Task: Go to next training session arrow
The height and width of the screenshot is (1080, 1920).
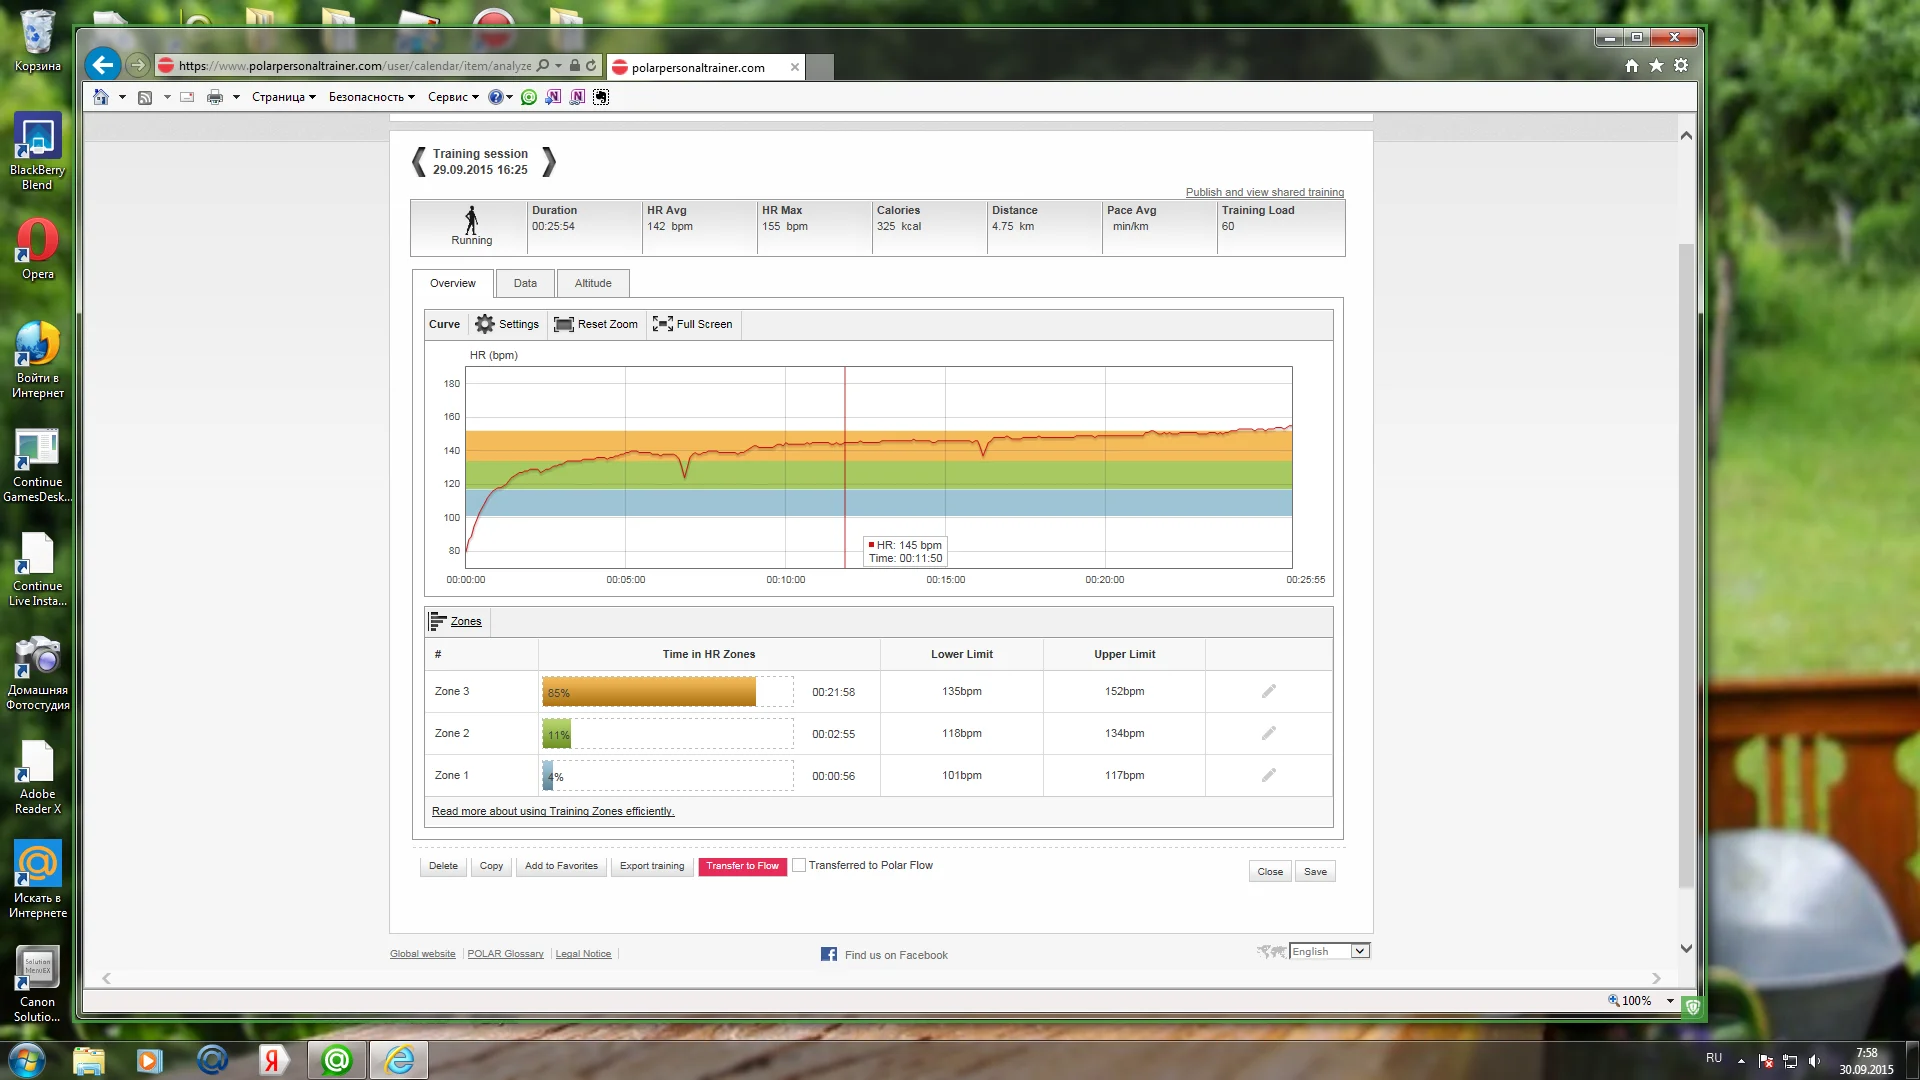Action: point(549,162)
